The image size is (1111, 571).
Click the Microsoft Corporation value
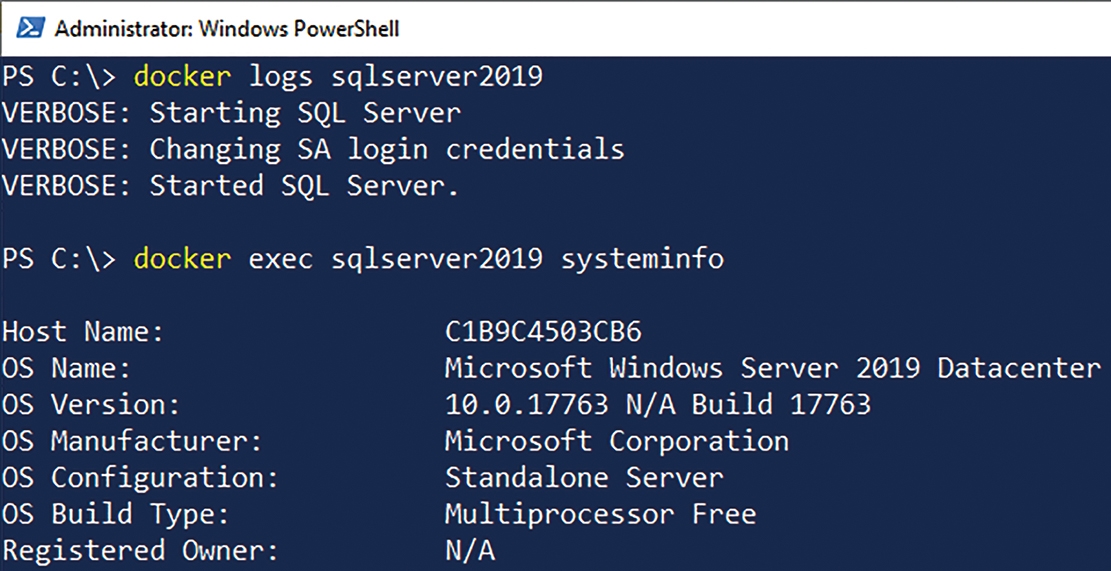[617, 441]
